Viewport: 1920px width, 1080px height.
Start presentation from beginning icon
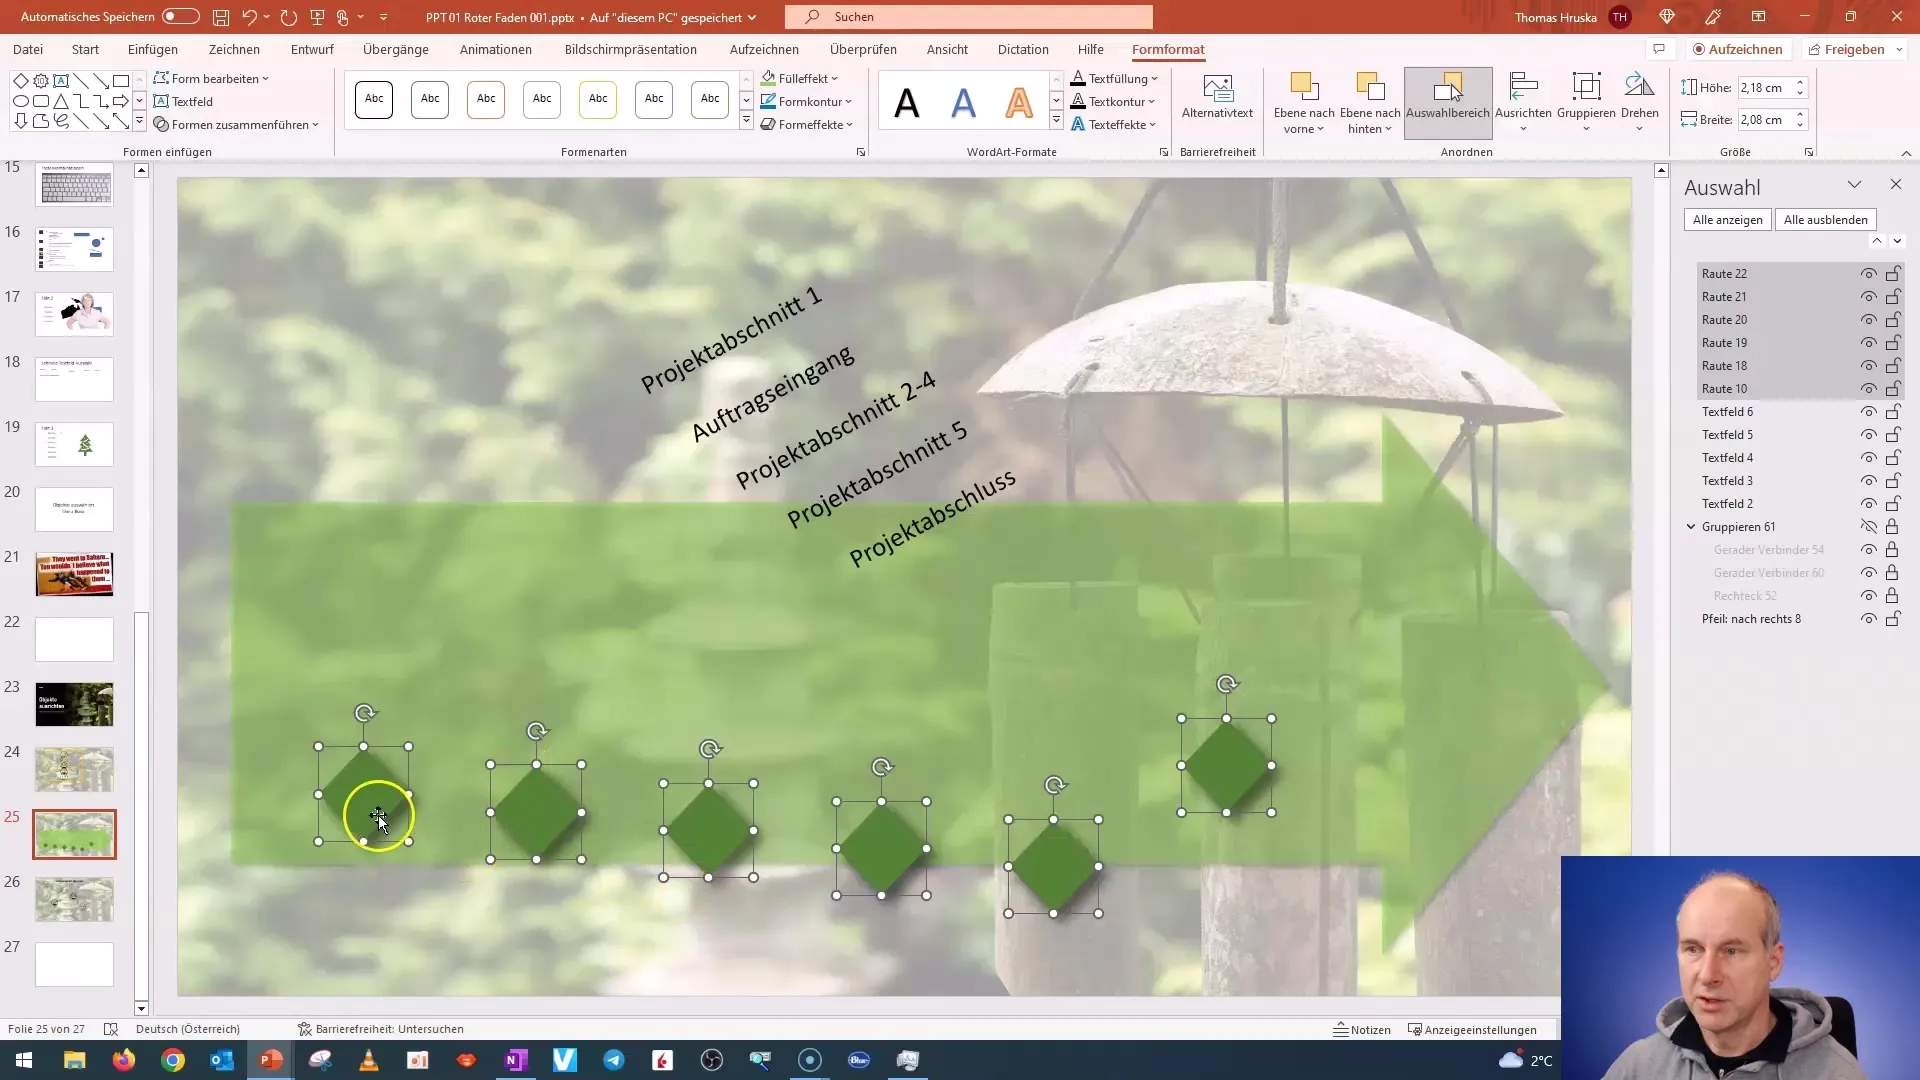tap(317, 17)
